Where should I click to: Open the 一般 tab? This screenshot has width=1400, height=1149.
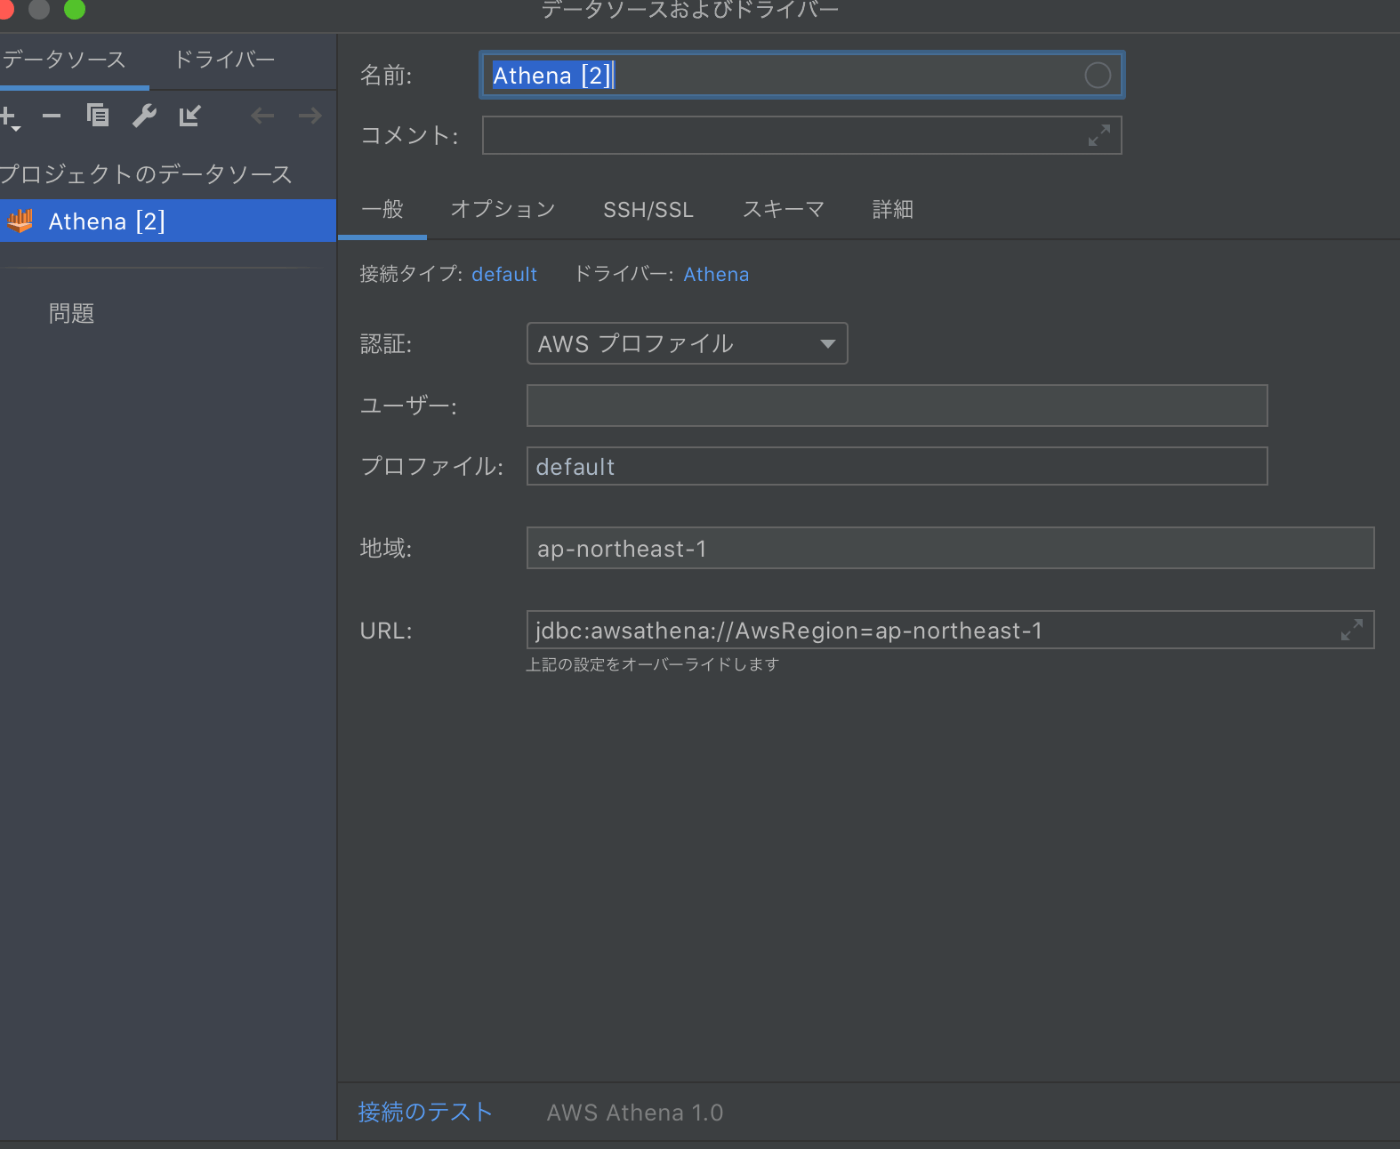382,209
